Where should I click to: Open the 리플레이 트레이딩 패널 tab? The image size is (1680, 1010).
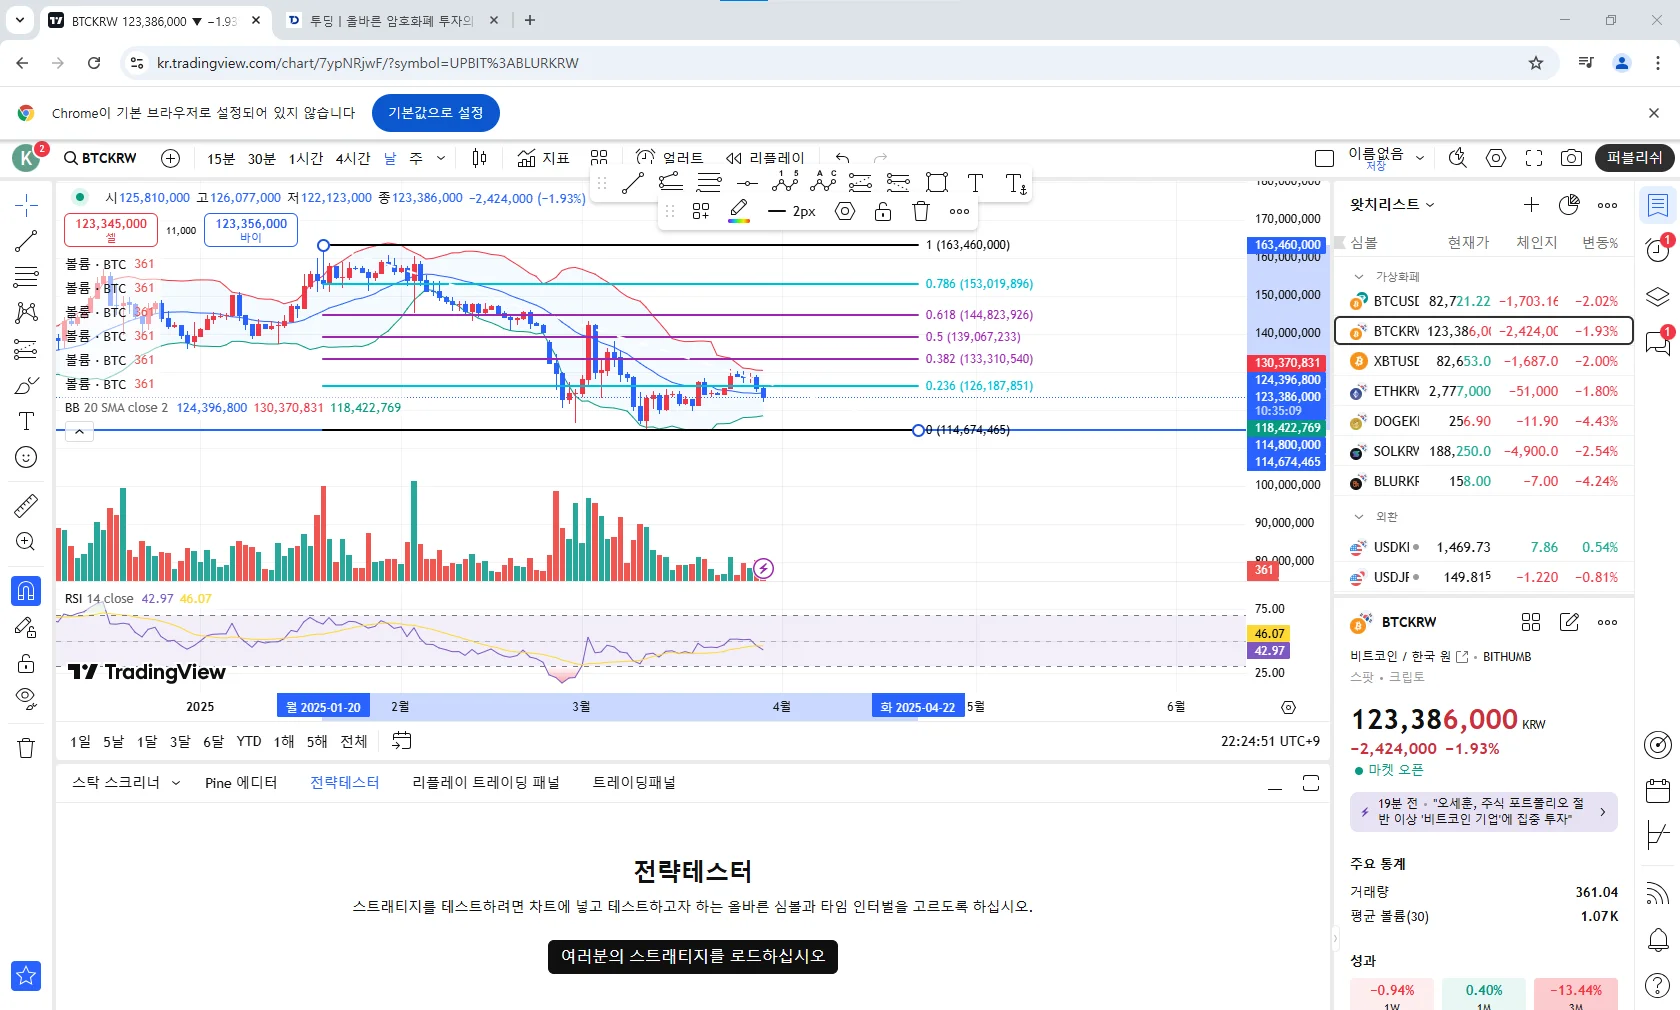486,783
